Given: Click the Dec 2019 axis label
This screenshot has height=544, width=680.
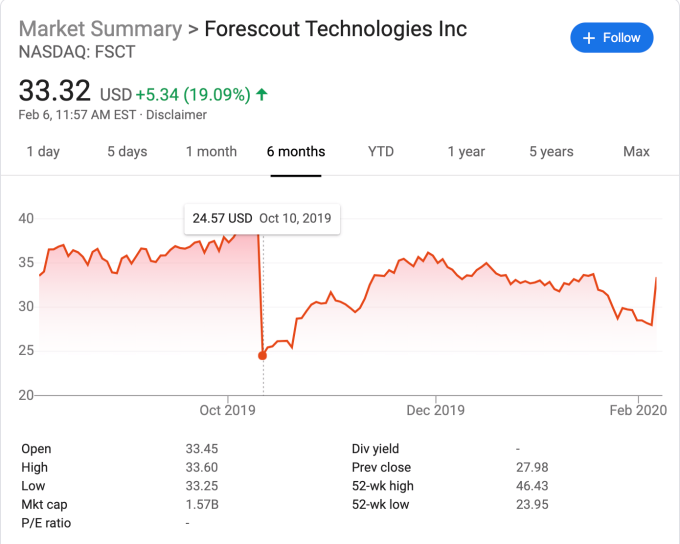Looking at the screenshot, I should (x=436, y=410).
